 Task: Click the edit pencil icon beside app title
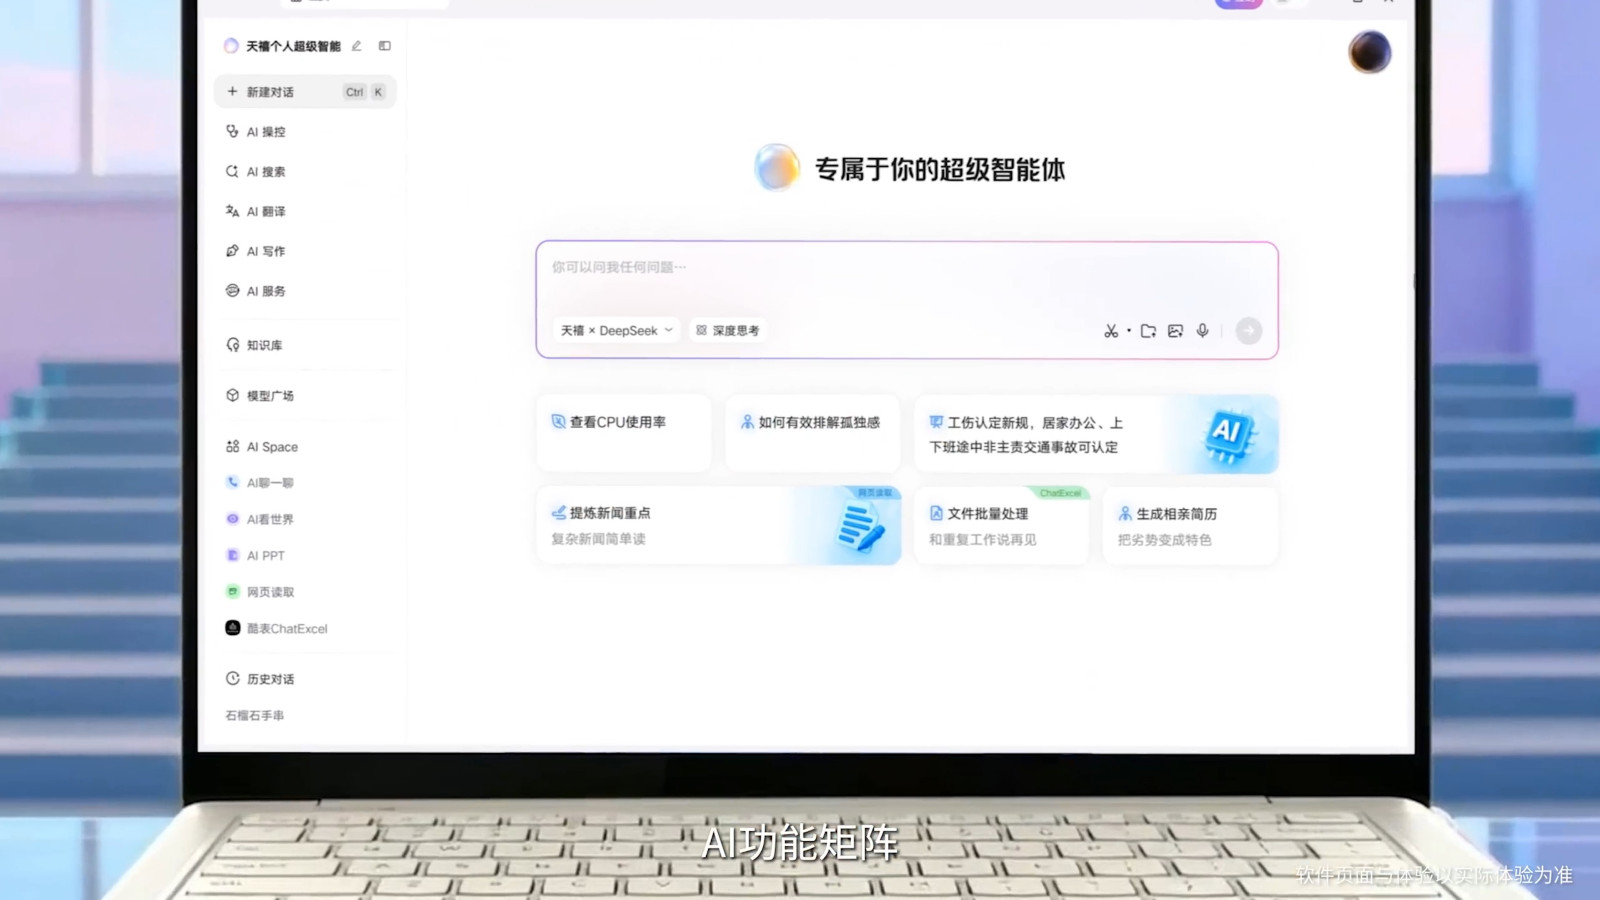tap(357, 46)
